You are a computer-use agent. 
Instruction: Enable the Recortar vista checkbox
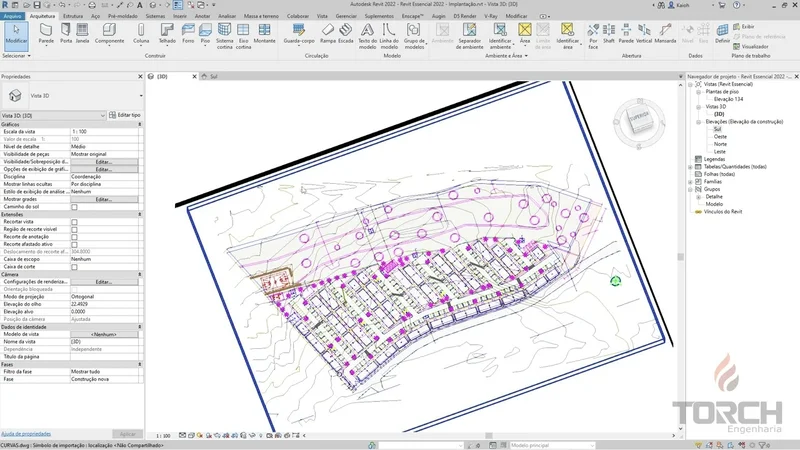click(x=74, y=221)
